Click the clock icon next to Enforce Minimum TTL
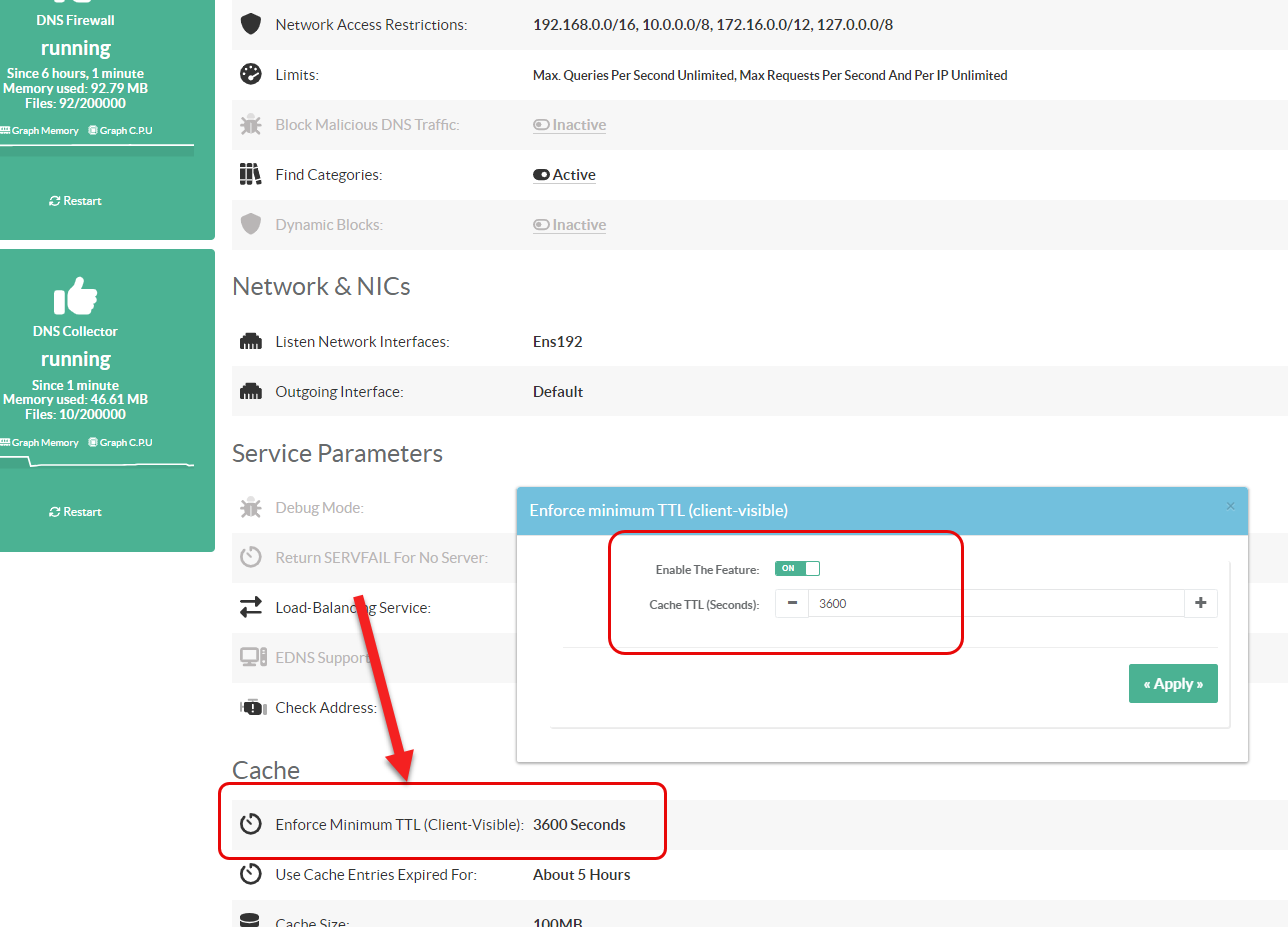This screenshot has width=1288, height=927. coord(251,824)
